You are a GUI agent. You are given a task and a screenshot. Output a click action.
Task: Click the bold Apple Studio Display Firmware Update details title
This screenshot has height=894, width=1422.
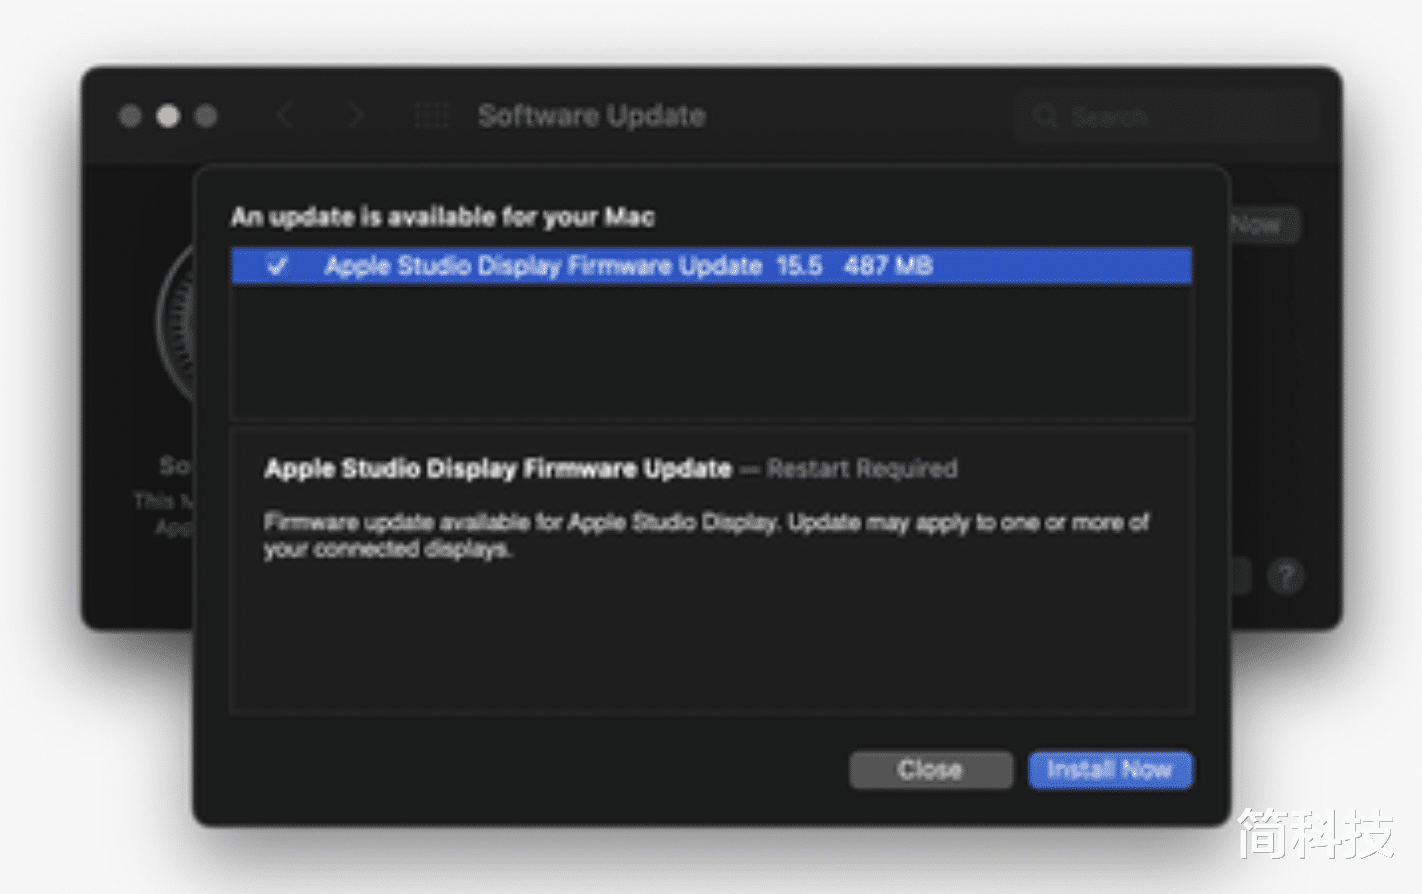(498, 469)
